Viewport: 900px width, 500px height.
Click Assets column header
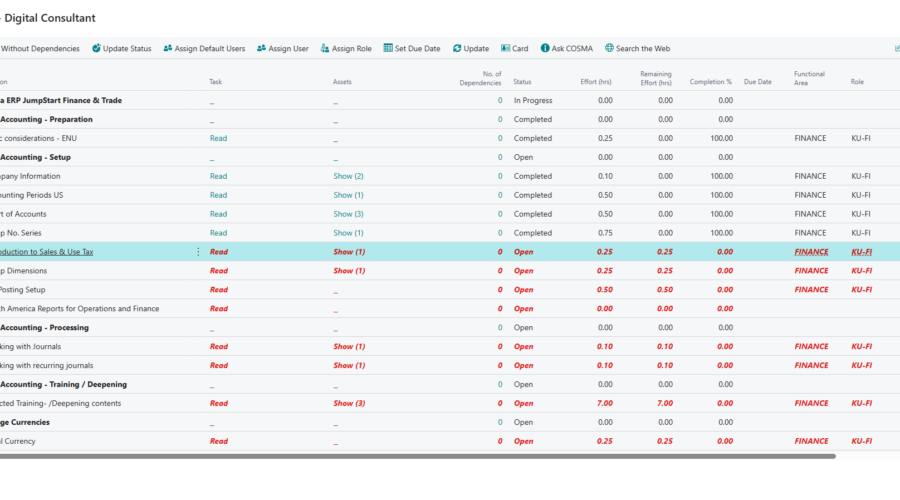tap(342, 82)
